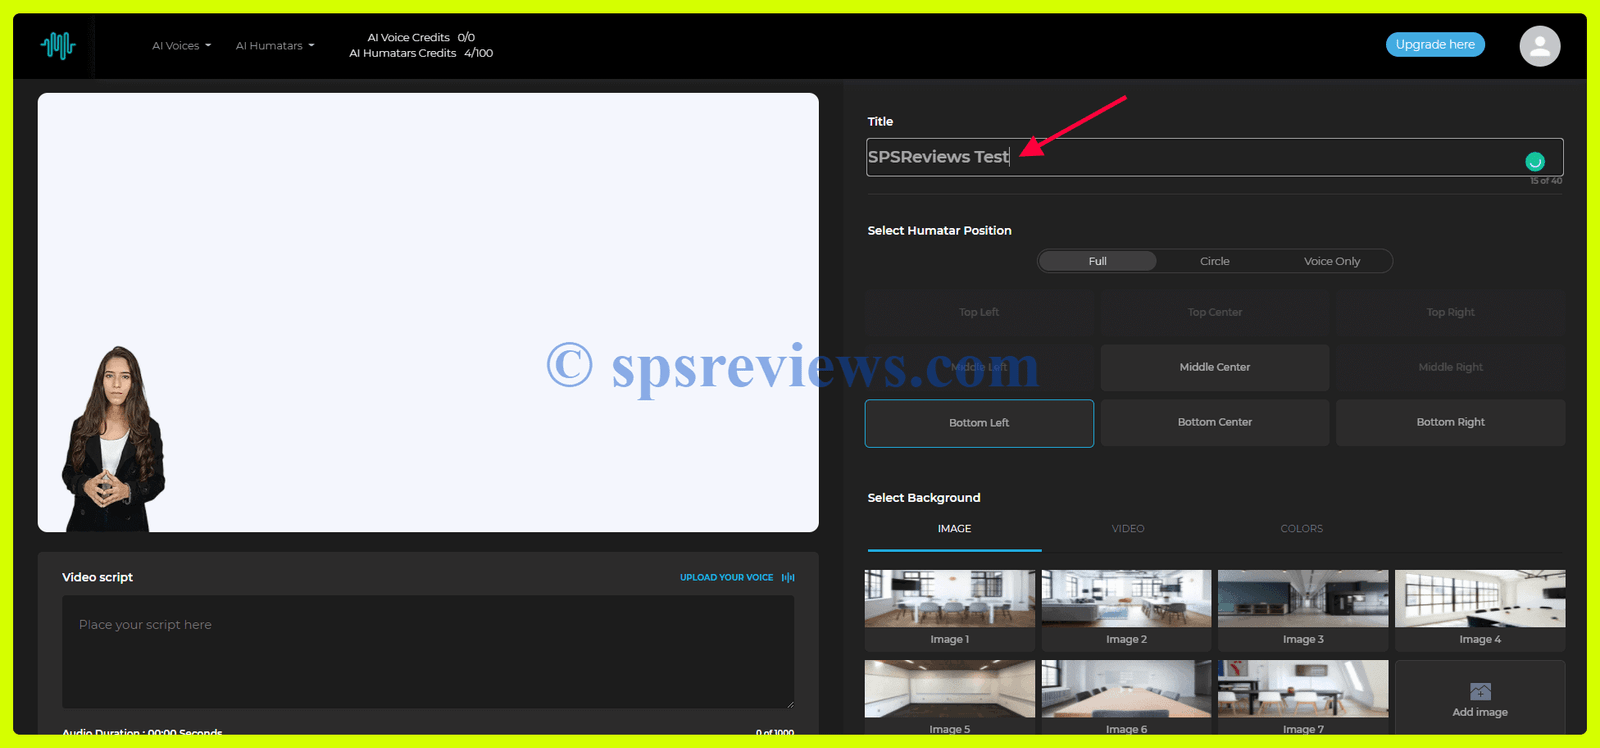Expand the AI Voices dropdown menu
Screen dimensions: 1600x748
coord(181,46)
